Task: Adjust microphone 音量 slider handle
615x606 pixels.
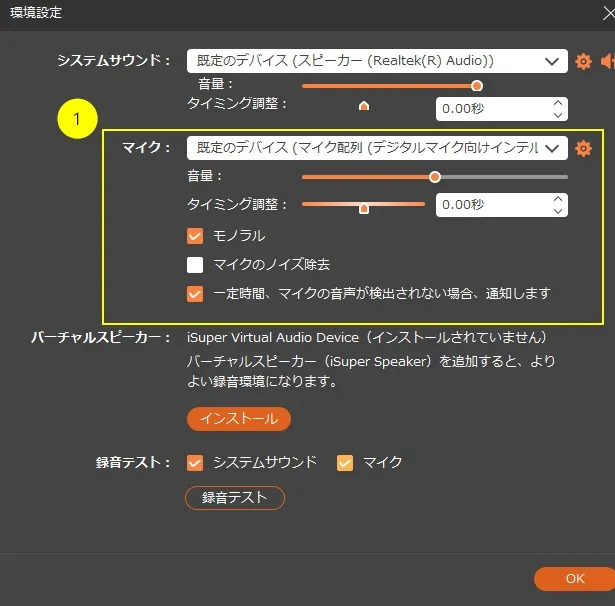Action: pos(435,177)
